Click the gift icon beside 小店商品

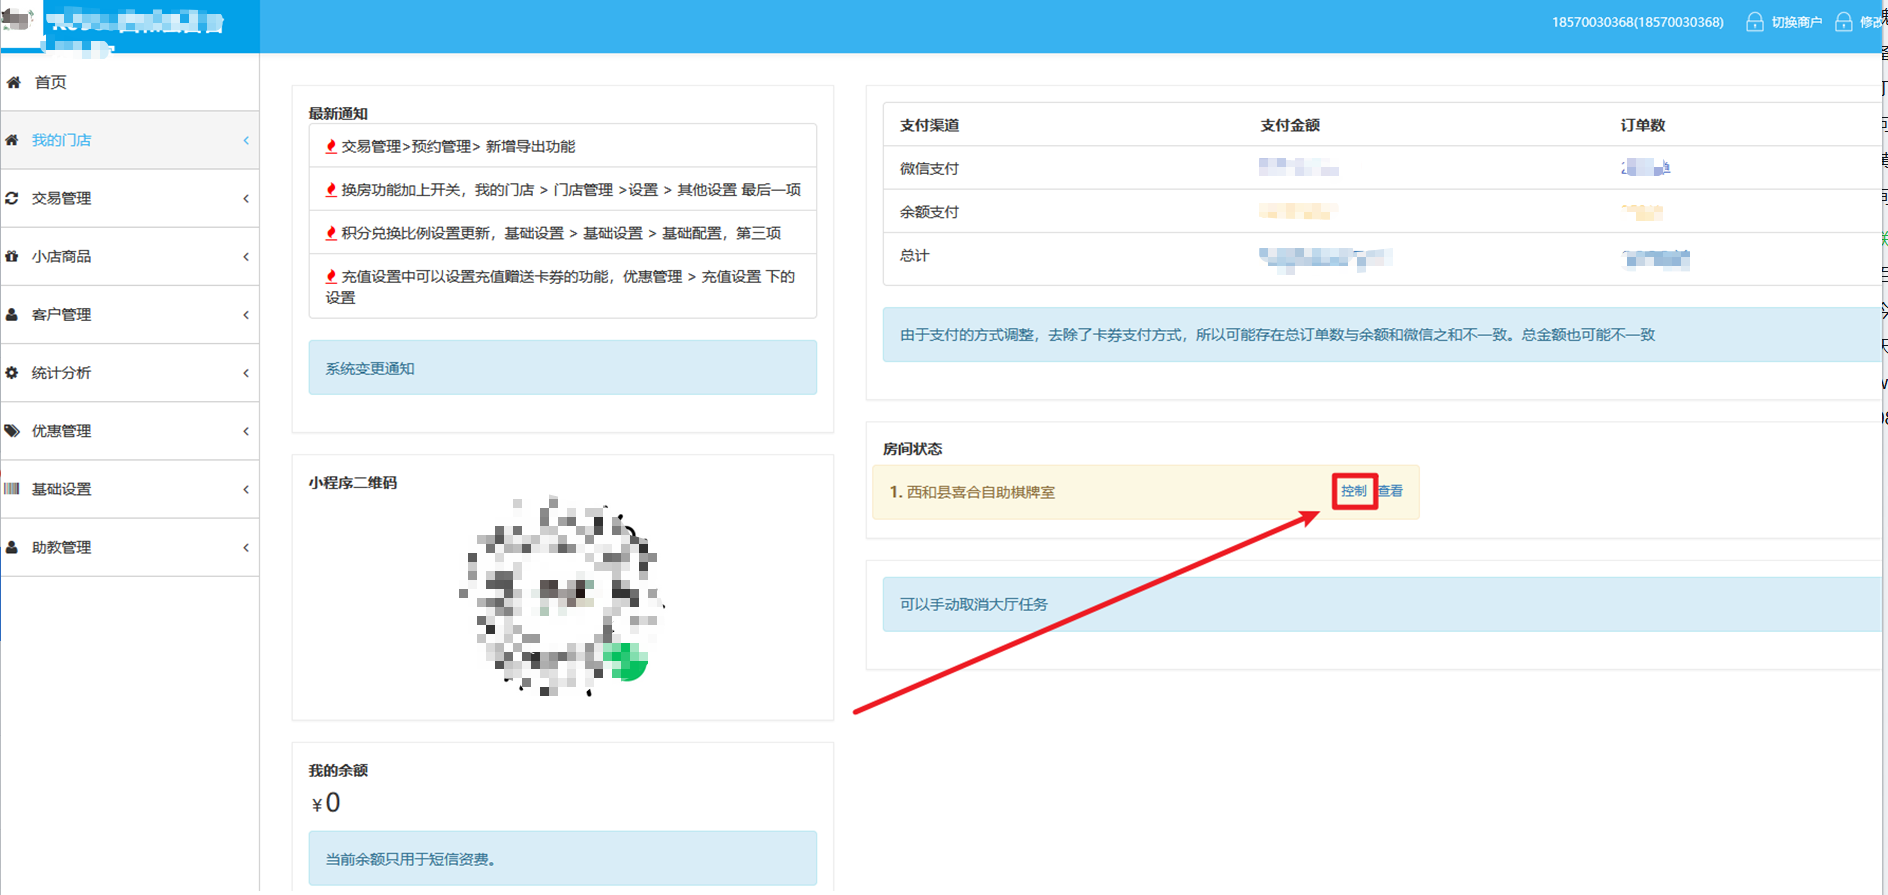(x=12, y=256)
